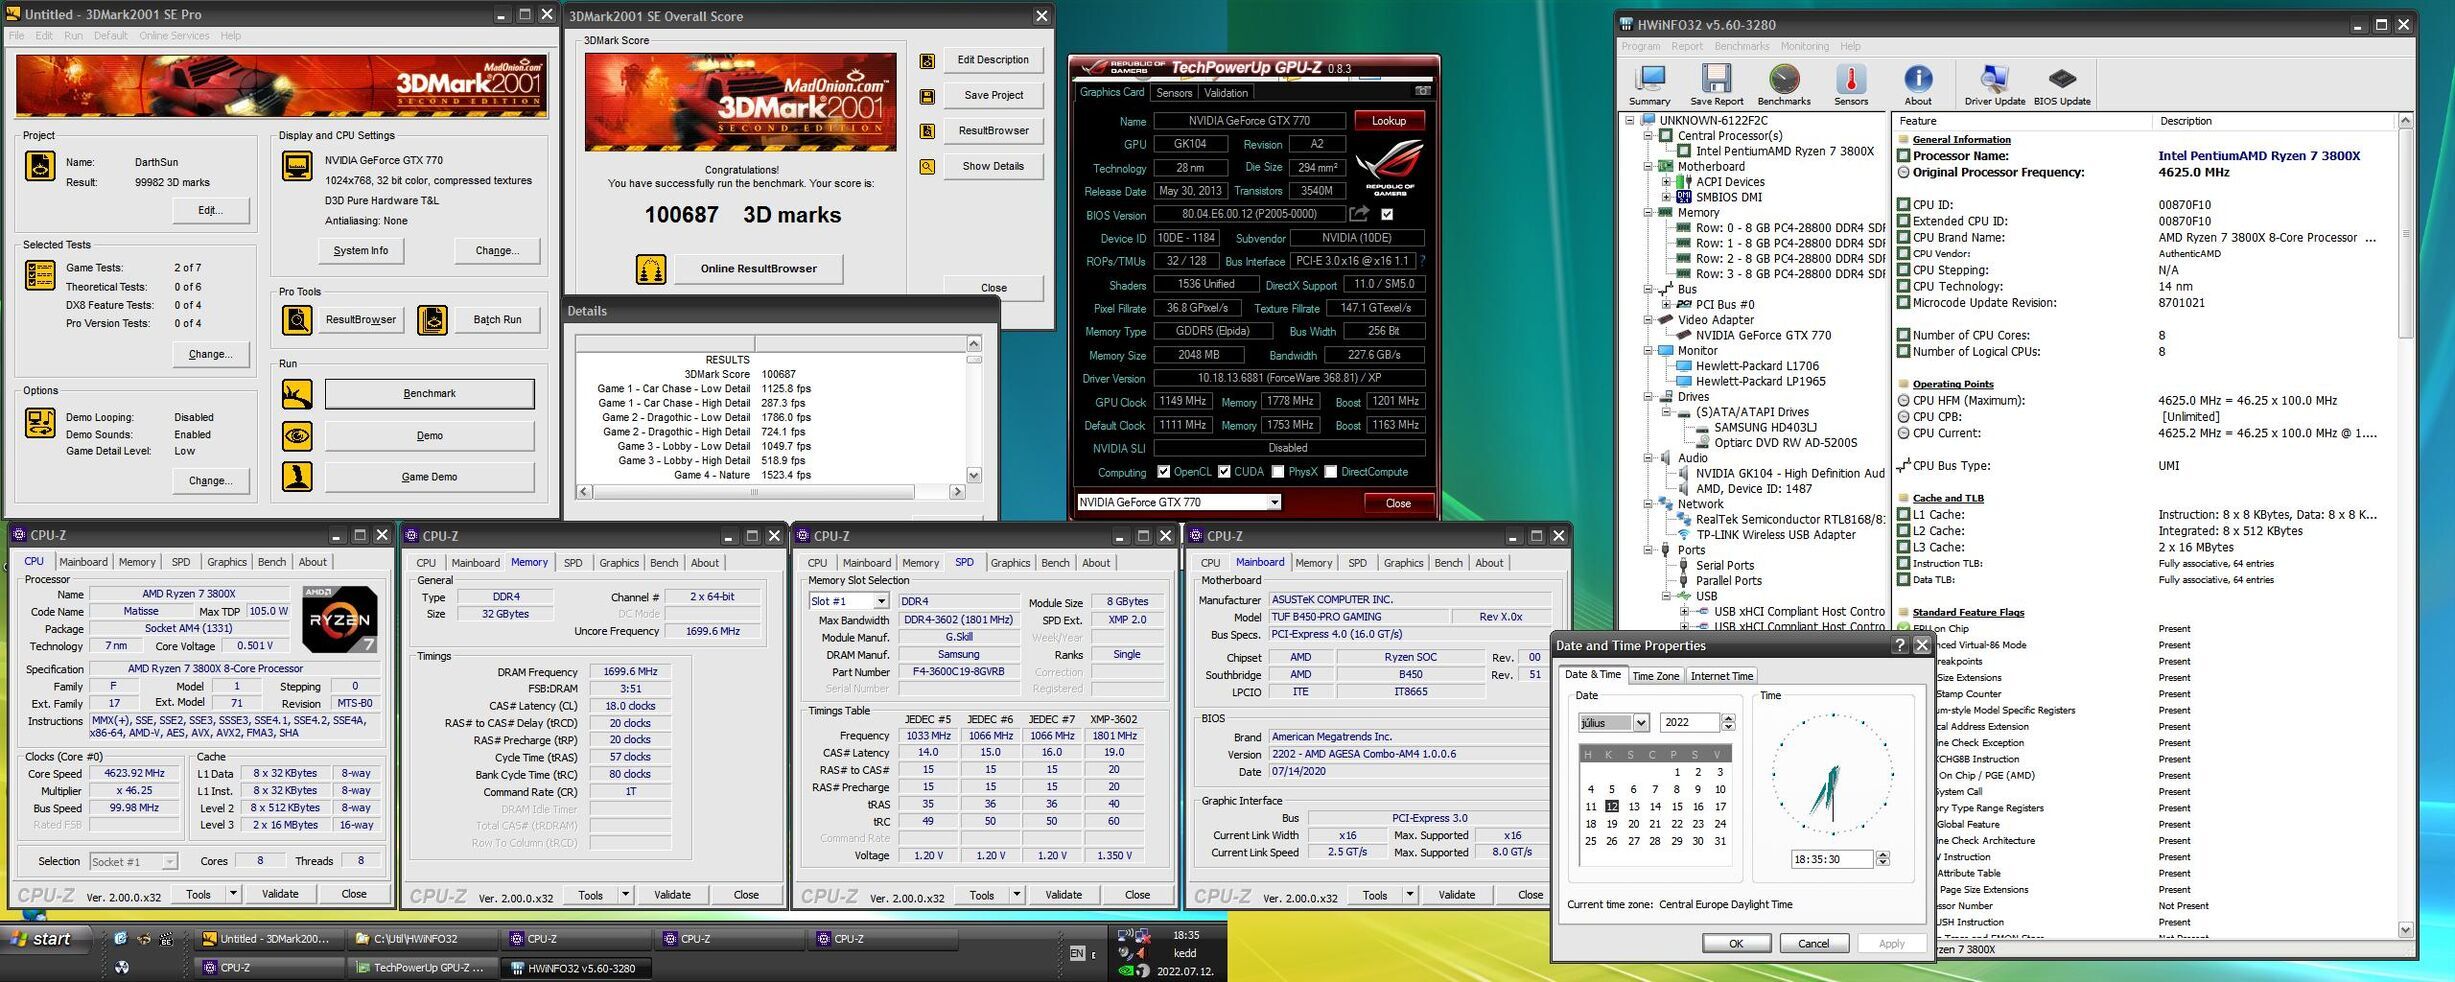The width and height of the screenshot is (2455, 982).
Task: Switch to Validation tab in GPU-Z
Action: click(1226, 93)
